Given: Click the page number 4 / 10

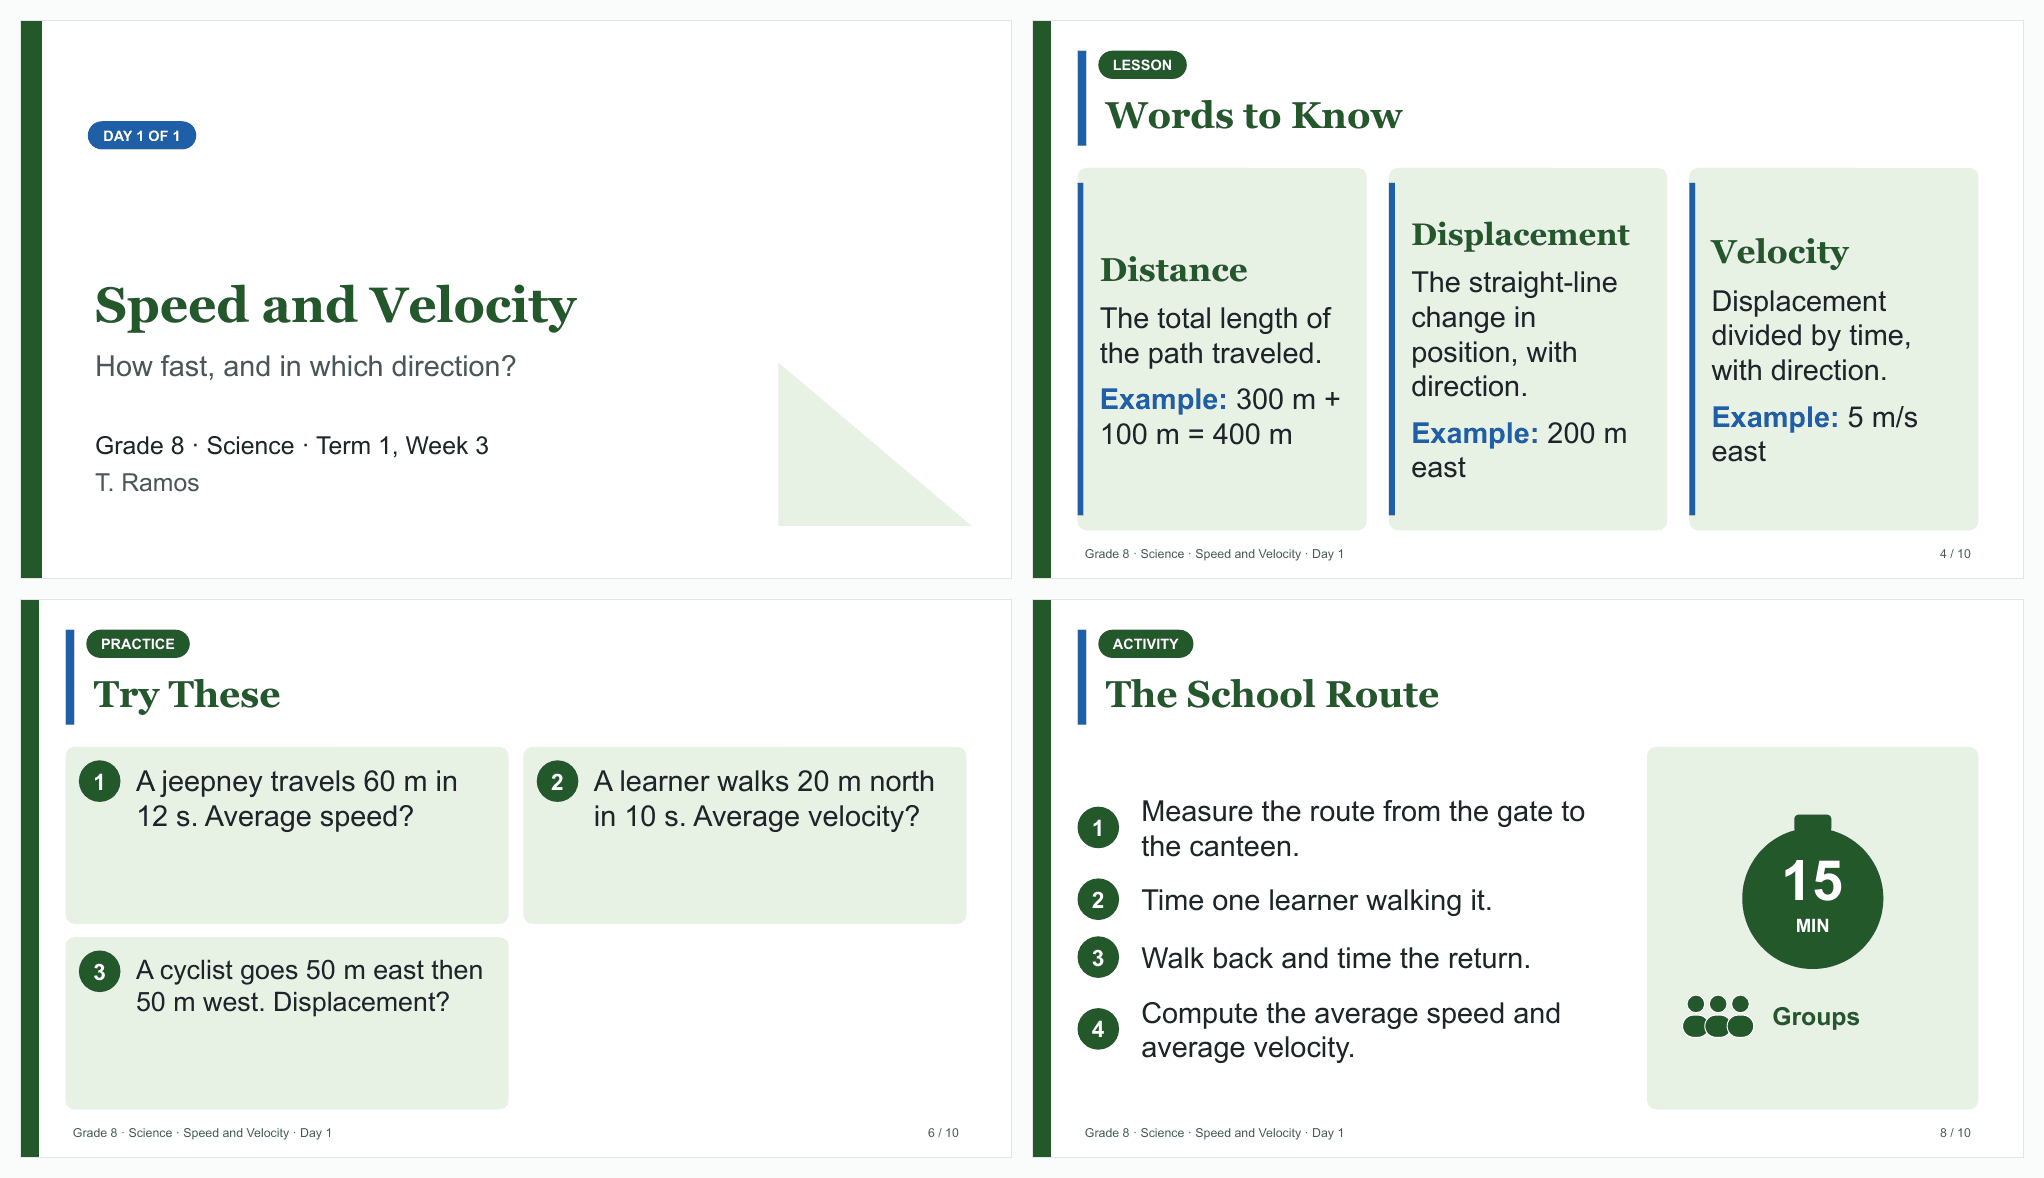Looking at the screenshot, I should pyautogui.click(x=1955, y=554).
